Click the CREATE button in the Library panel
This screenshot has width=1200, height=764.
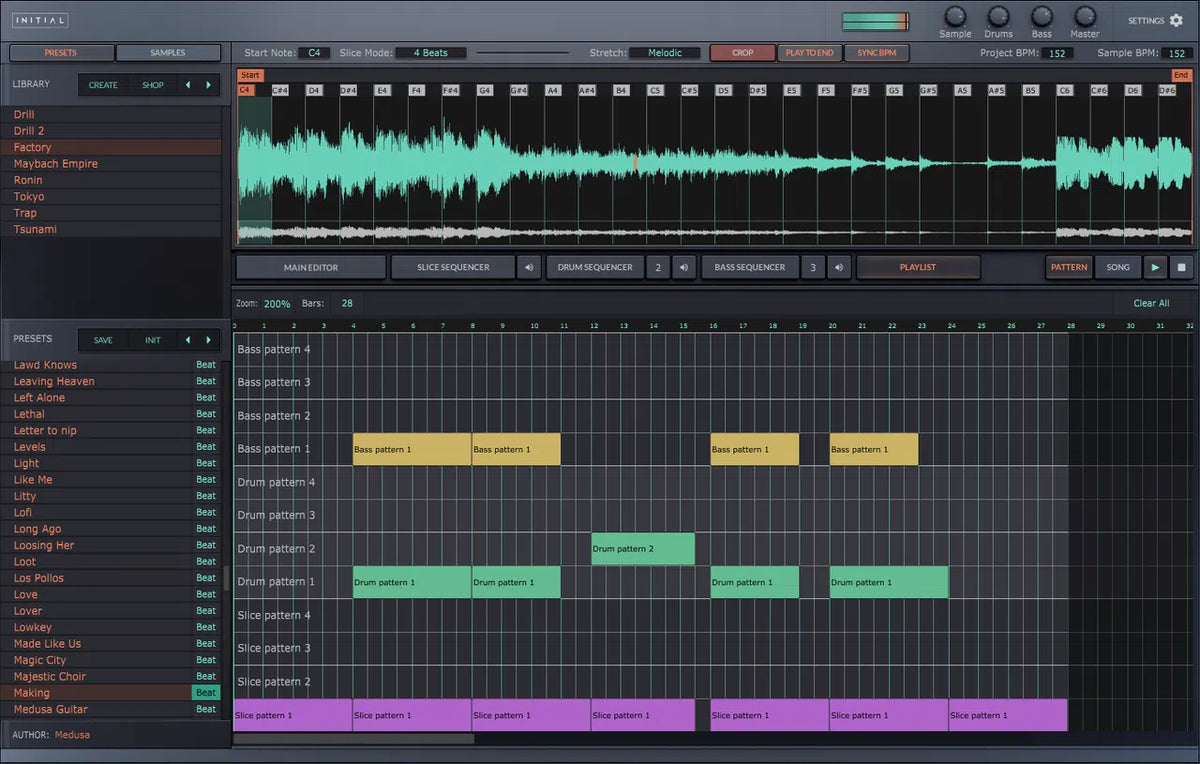click(102, 85)
